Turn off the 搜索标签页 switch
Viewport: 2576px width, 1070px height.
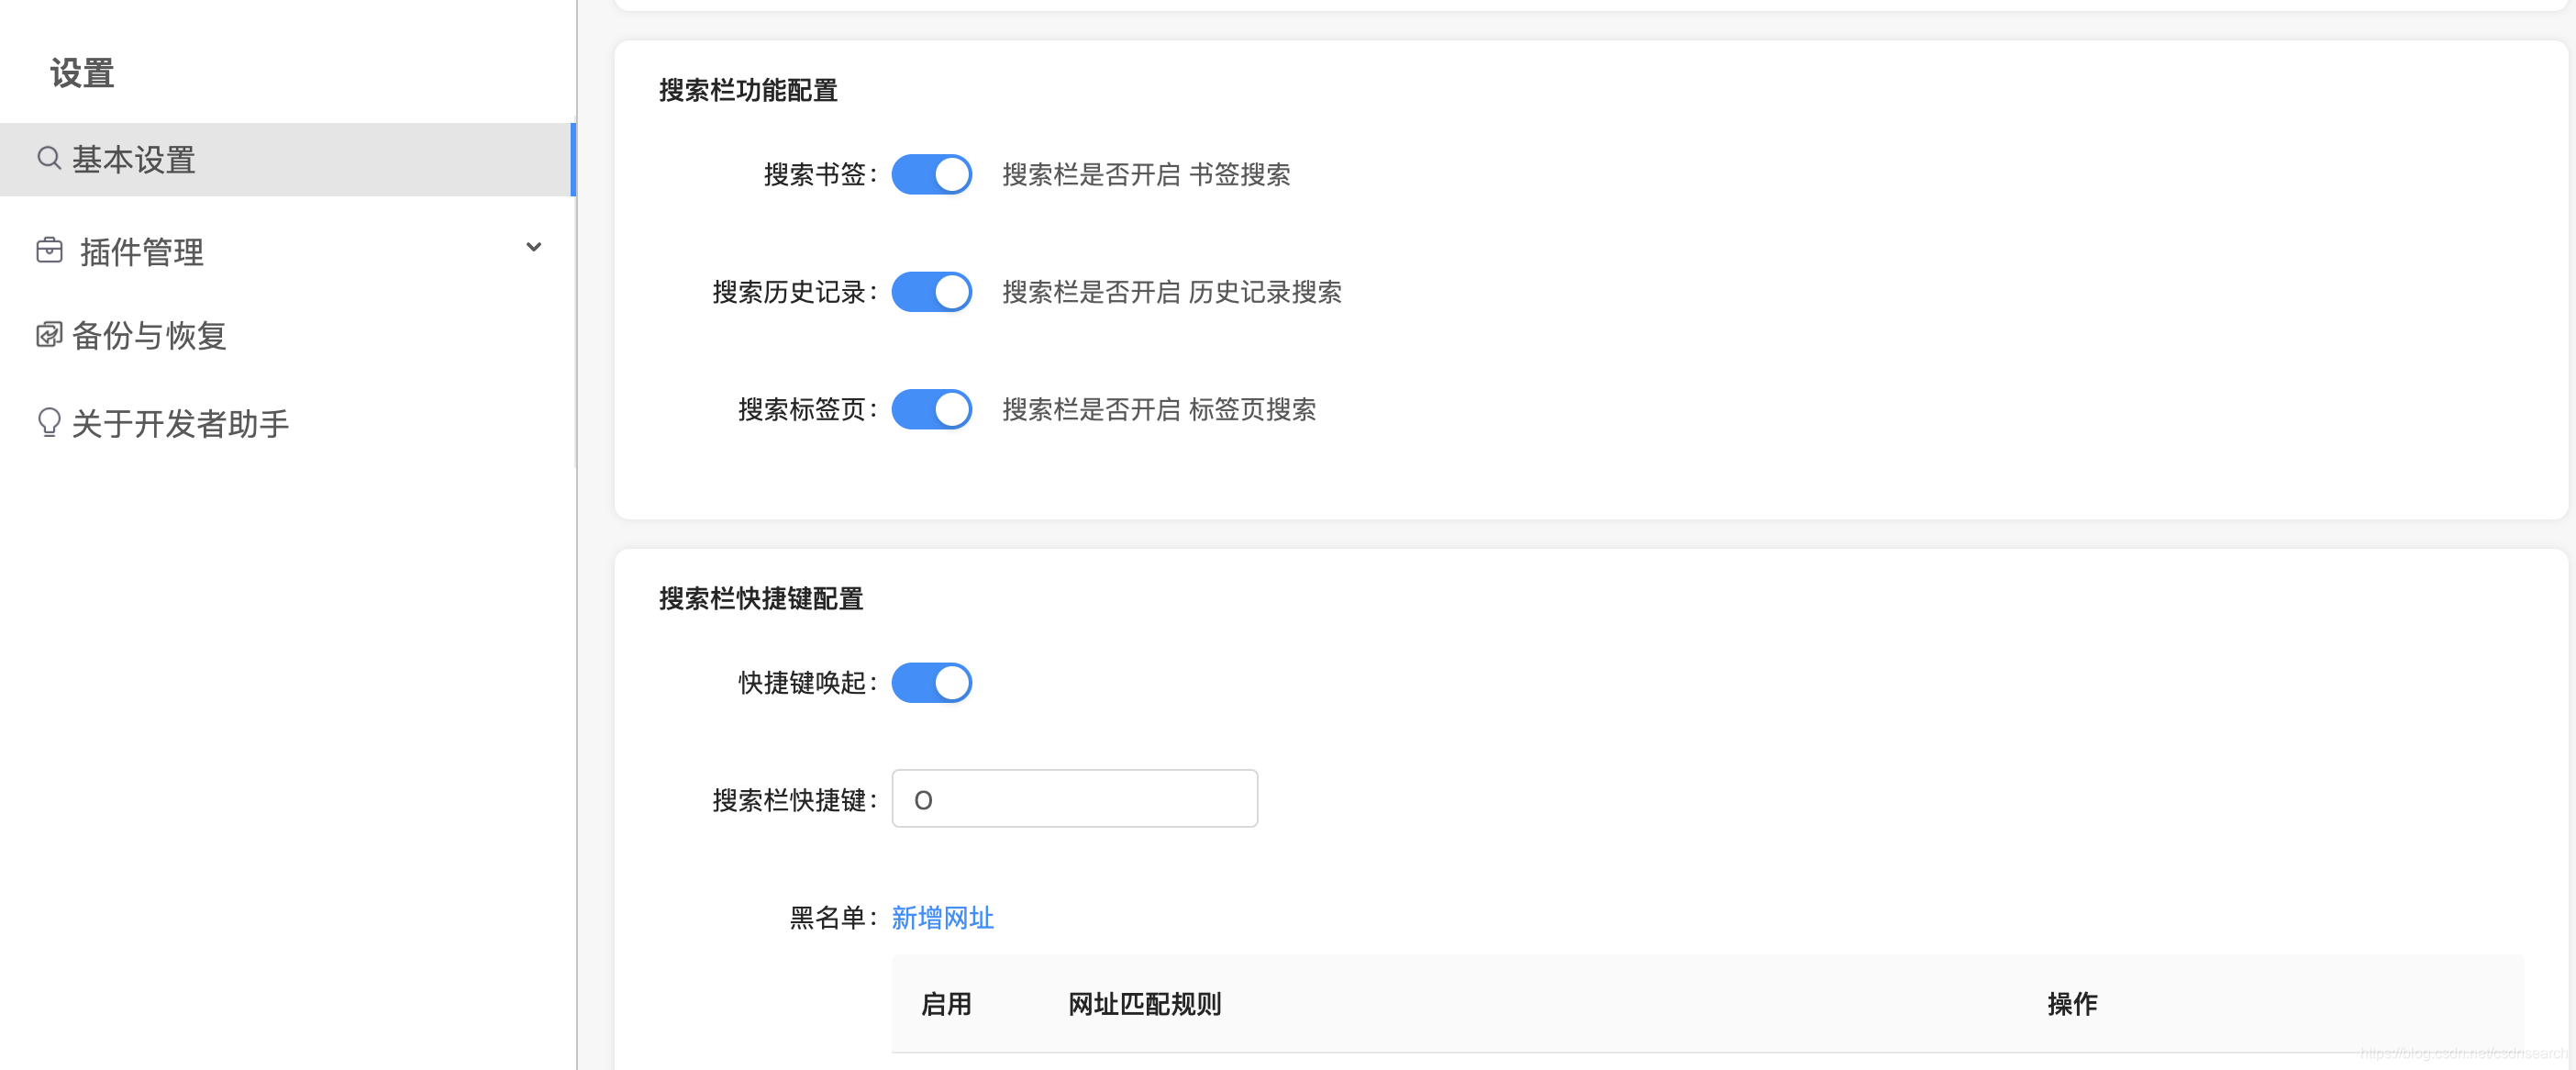(931, 409)
